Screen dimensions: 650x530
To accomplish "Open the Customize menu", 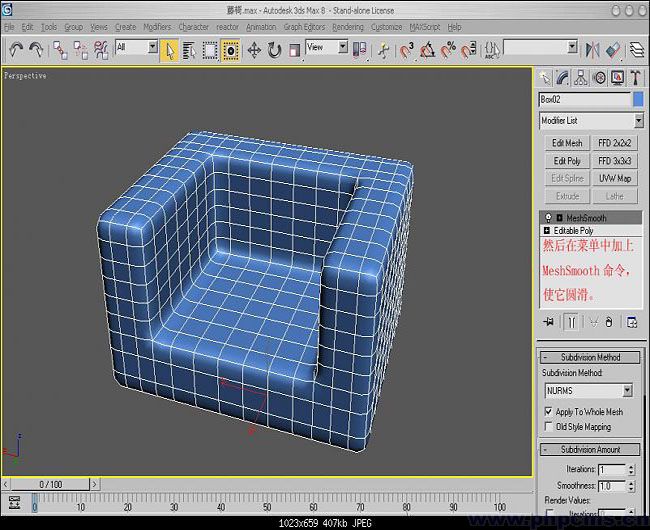I will point(386,27).
